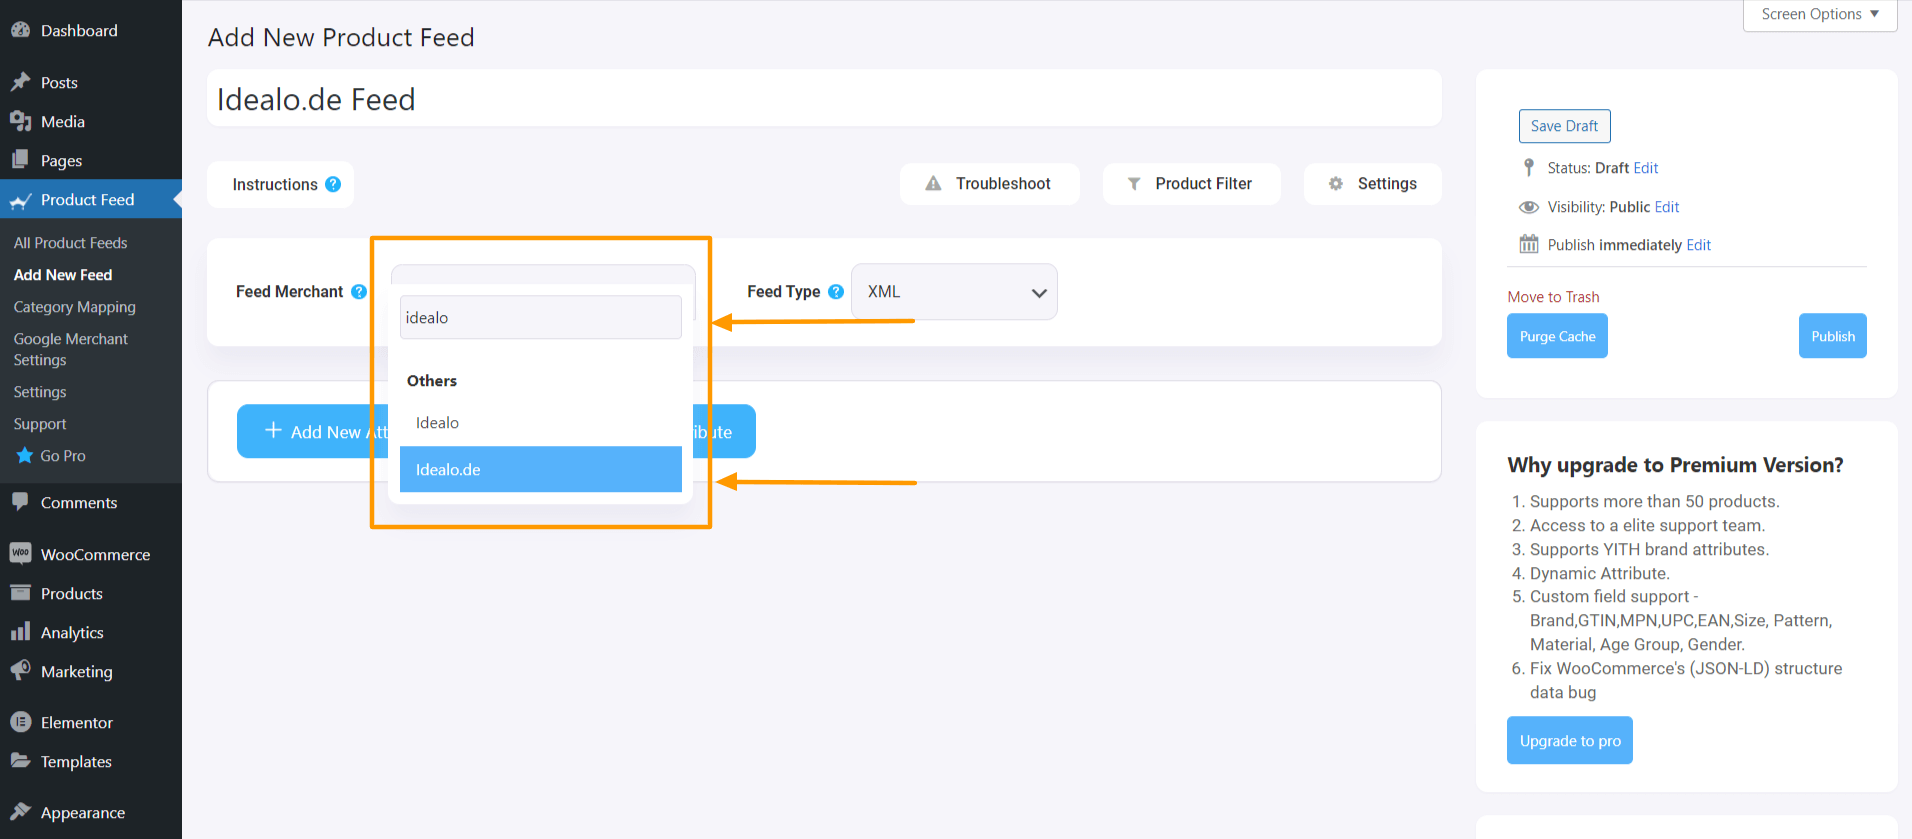Expand the Screen Options panel
The width and height of the screenshot is (1912, 839).
coord(1819,15)
